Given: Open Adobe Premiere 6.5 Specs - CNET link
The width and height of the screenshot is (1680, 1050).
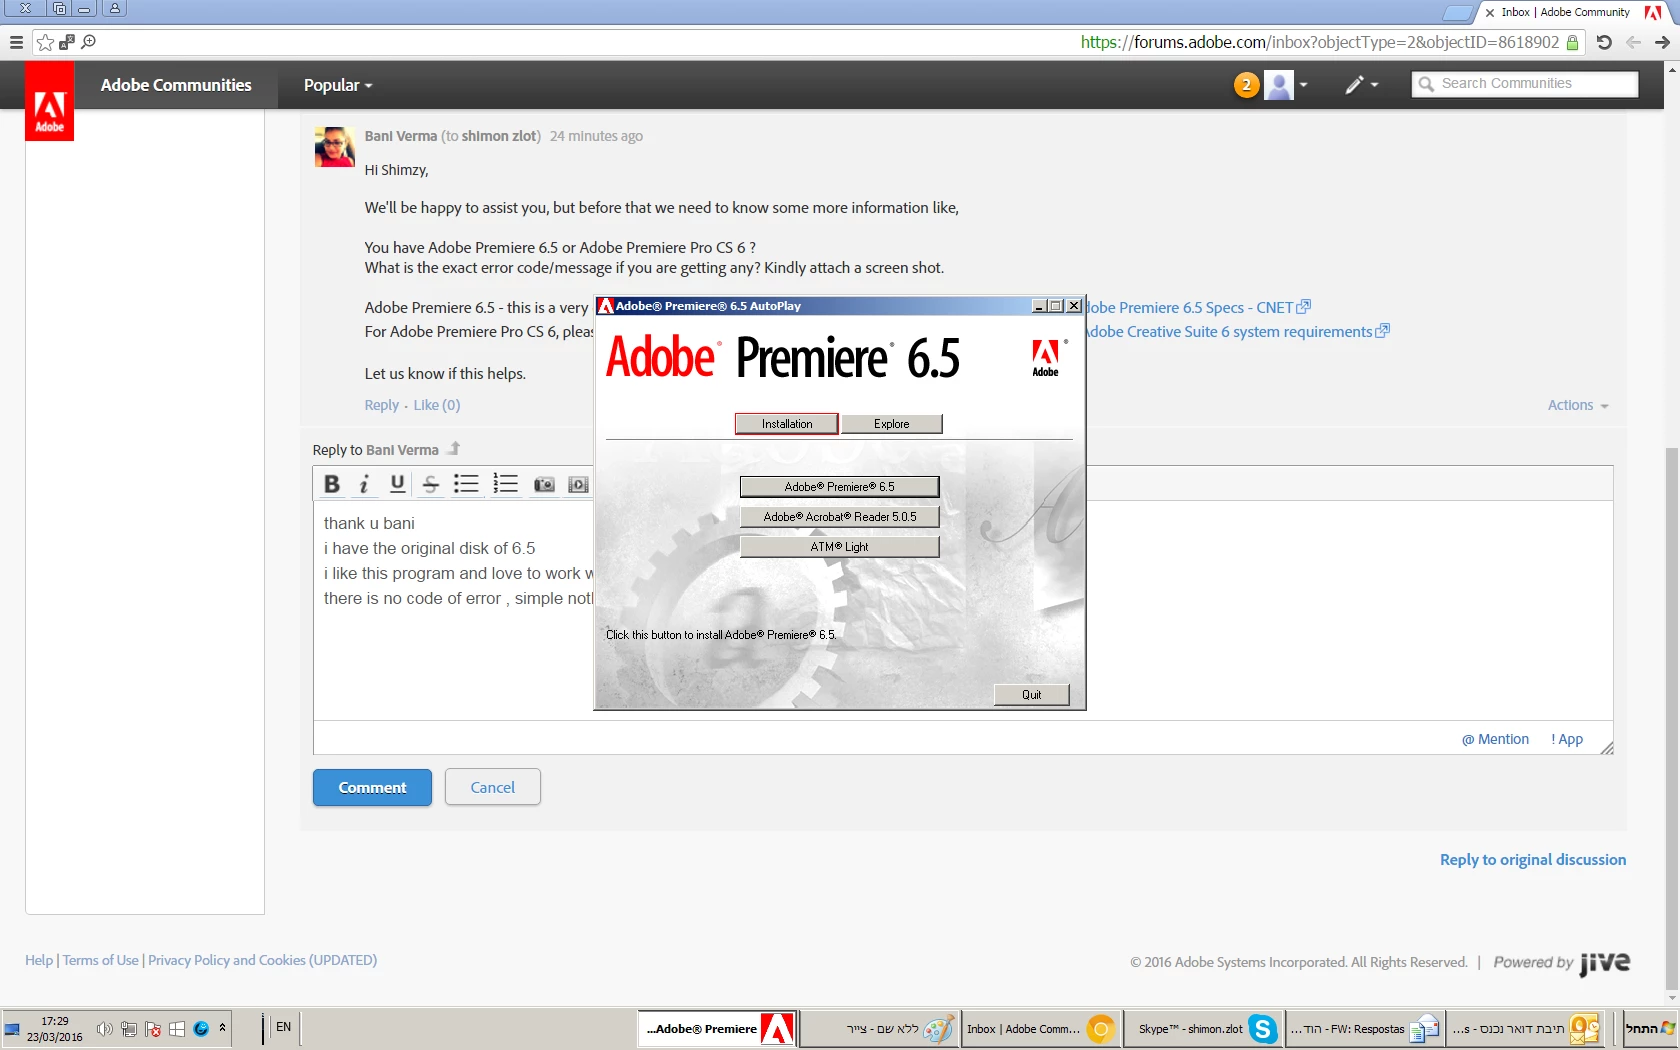Looking at the screenshot, I should 1198,307.
